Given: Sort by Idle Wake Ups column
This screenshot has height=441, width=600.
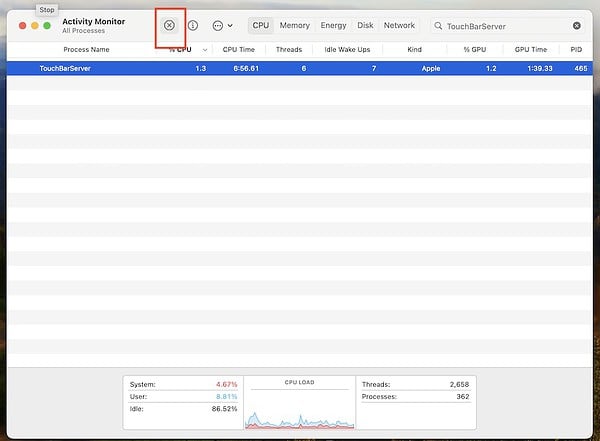Looking at the screenshot, I should [x=347, y=49].
